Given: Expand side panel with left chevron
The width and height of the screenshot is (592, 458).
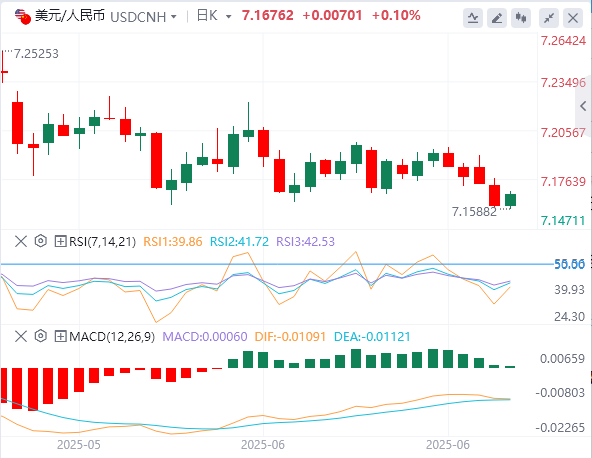Looking at the screenshot, I should 583,106.
